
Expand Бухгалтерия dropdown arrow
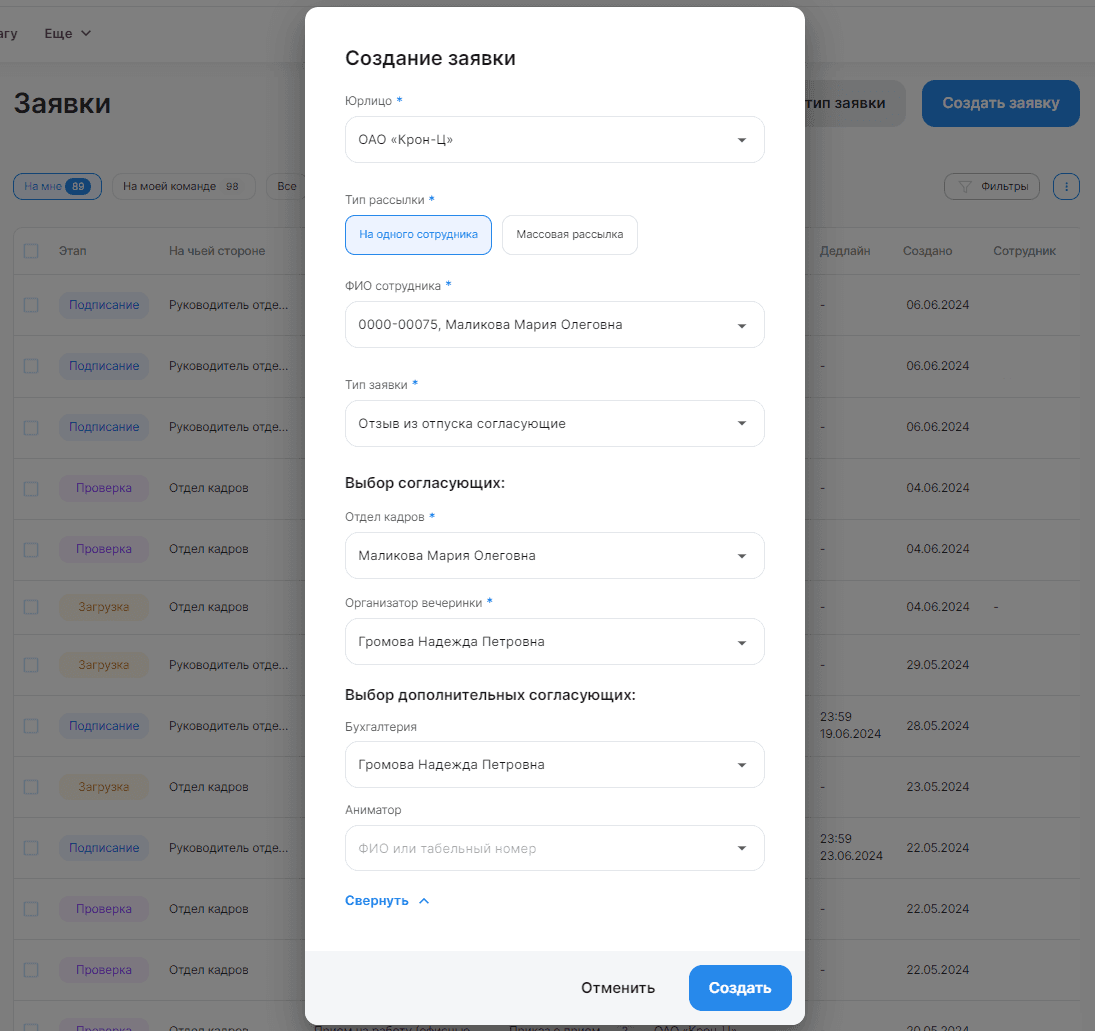(742, 765)
